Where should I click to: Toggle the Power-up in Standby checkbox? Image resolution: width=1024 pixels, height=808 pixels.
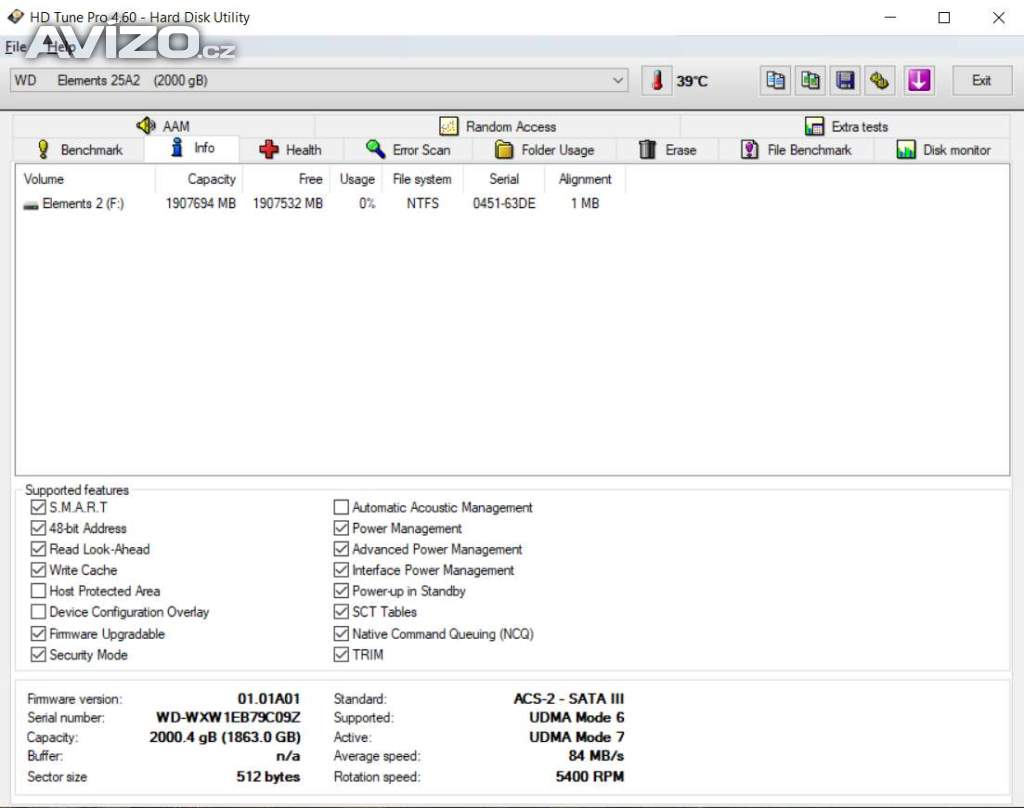coord(341,590)
